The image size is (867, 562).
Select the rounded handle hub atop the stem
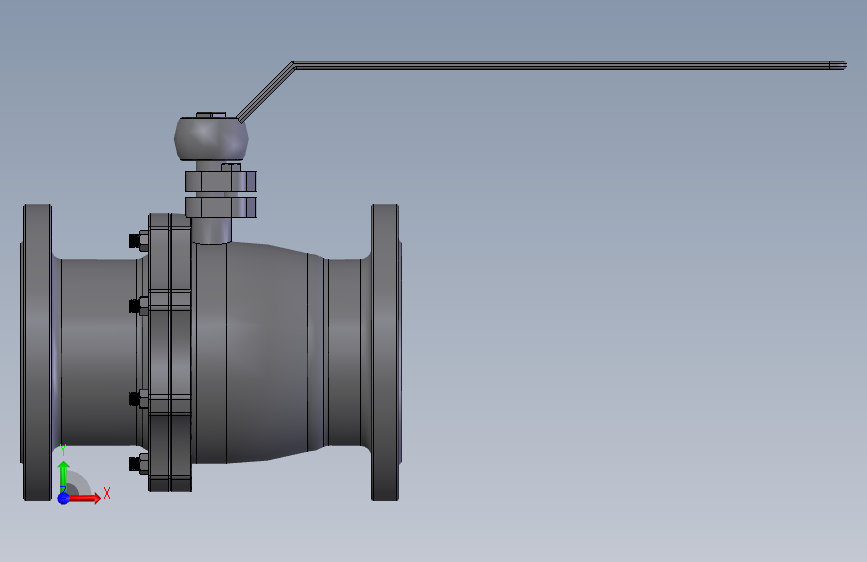pyautogui.click(x=211, y=138)
